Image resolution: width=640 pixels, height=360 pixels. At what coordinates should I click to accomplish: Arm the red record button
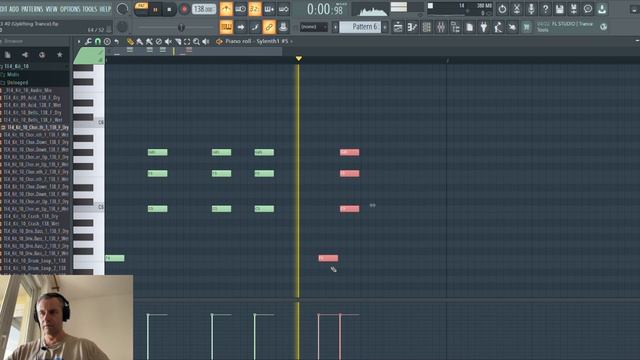tap(184, 9)
